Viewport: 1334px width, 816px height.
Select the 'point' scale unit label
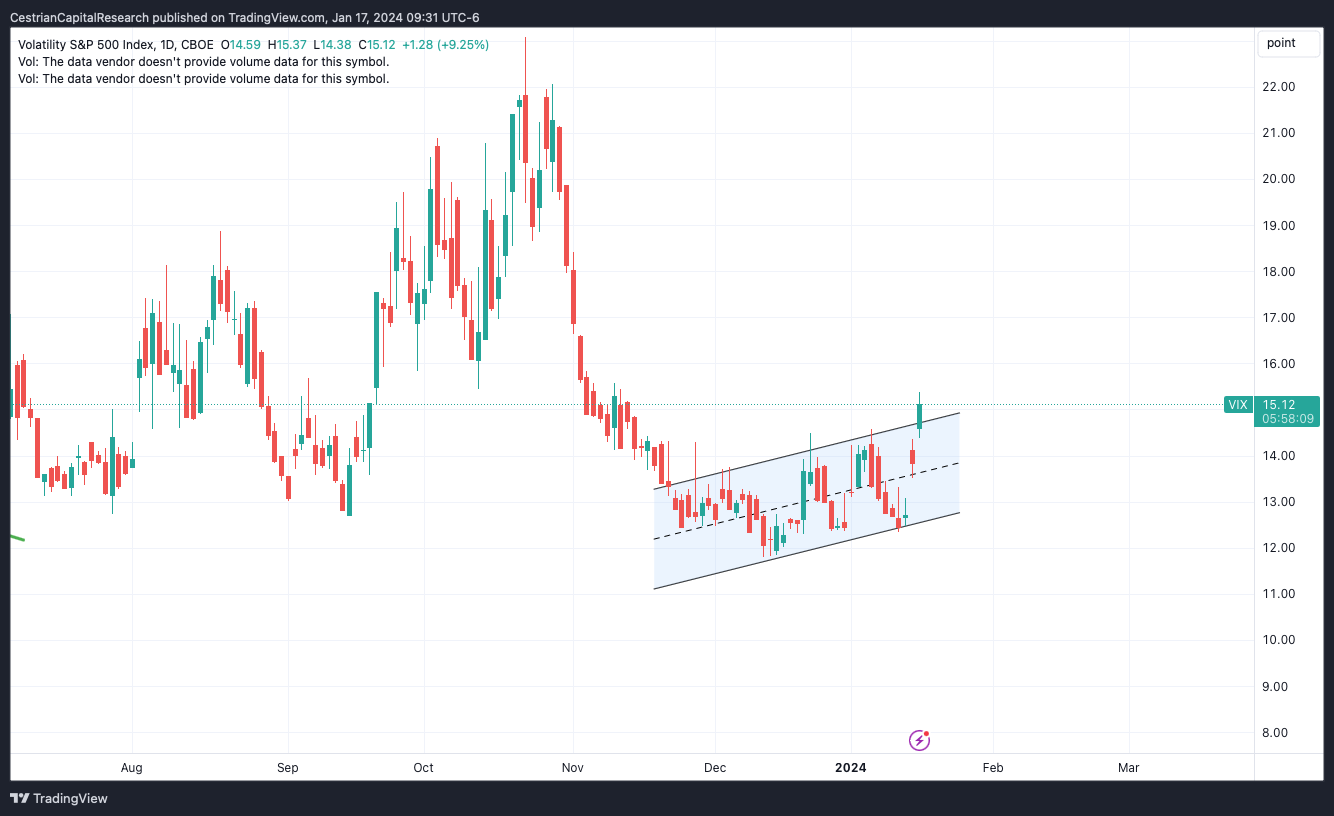[x=1281, y=43]
